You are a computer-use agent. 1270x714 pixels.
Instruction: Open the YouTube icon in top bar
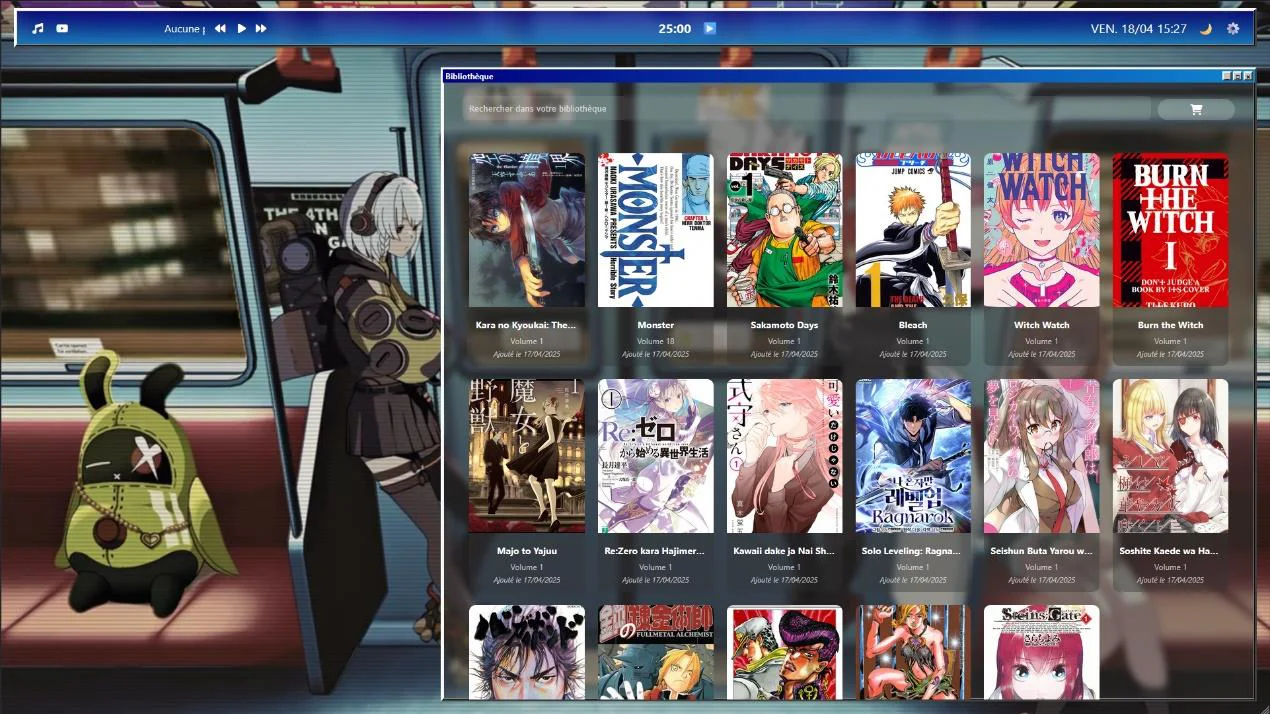point(62,29)
